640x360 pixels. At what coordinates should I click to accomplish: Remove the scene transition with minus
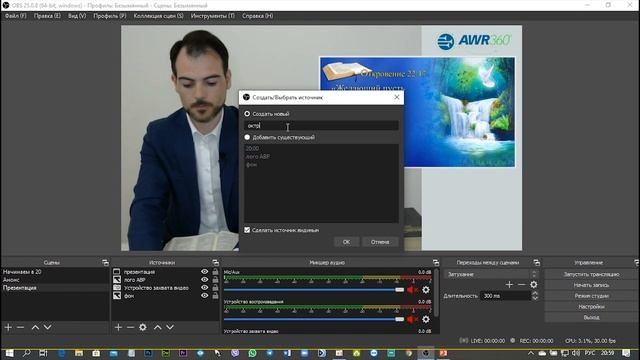pyautogui.click(x=521, y=284)
